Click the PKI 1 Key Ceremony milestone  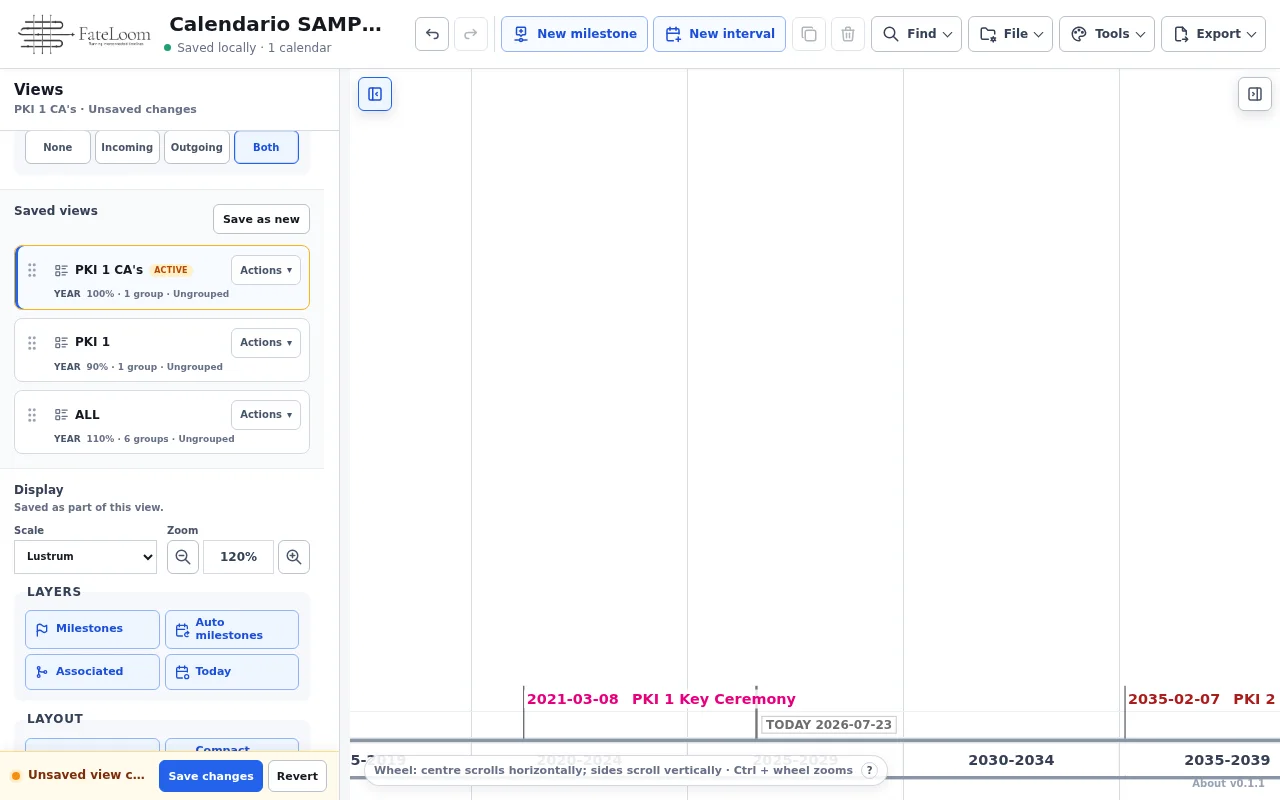point(661,699)
